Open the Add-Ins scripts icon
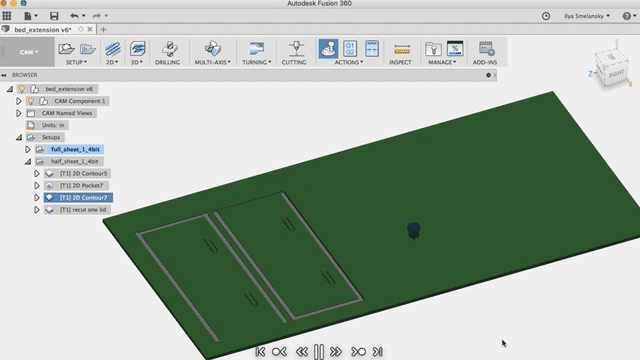This screenshot has height=360, width=640. coord(486,49)
